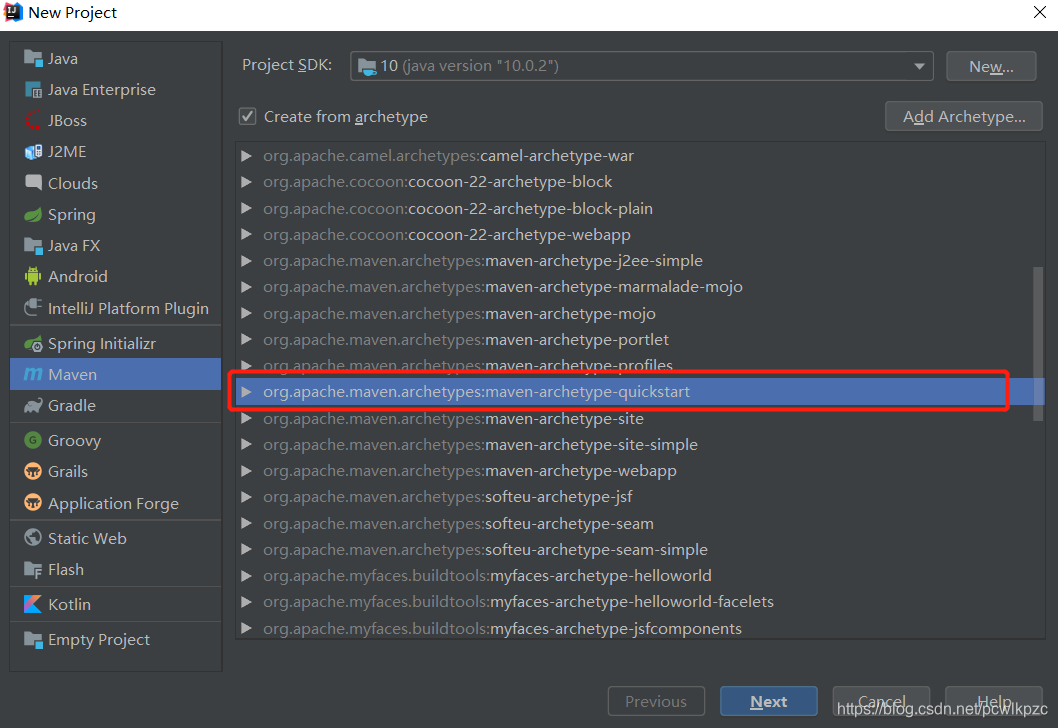
Task: Expand maven-archetype-site-simple arrow
Action: coord(247,445)
